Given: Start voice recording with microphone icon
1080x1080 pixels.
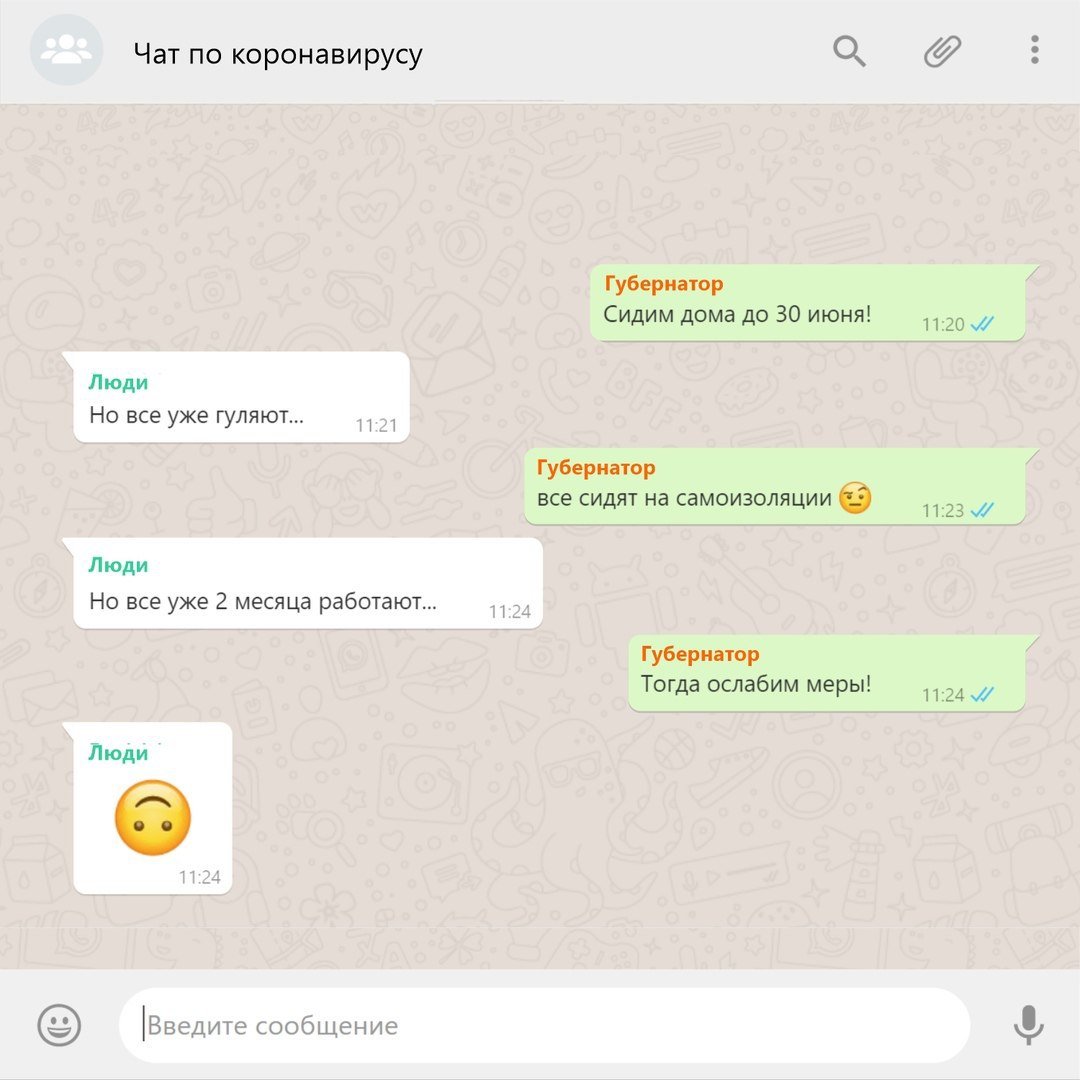Looking at the screenshot, I should coord(1028,1025).
